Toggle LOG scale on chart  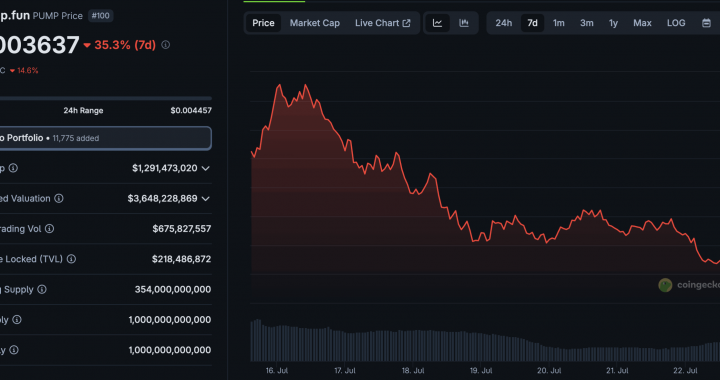[x=676, y=23]
